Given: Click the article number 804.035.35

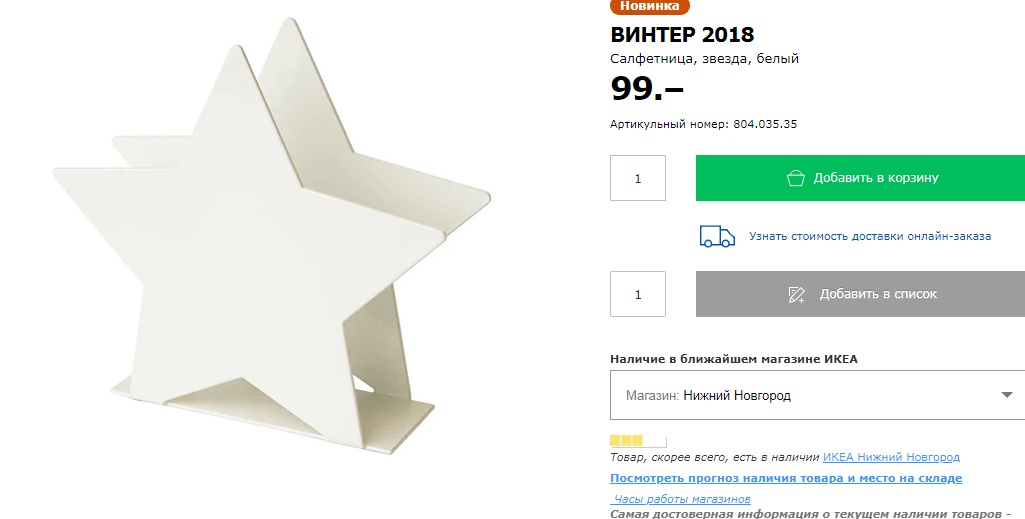Looking at the screenshot, I should point(765,124).
